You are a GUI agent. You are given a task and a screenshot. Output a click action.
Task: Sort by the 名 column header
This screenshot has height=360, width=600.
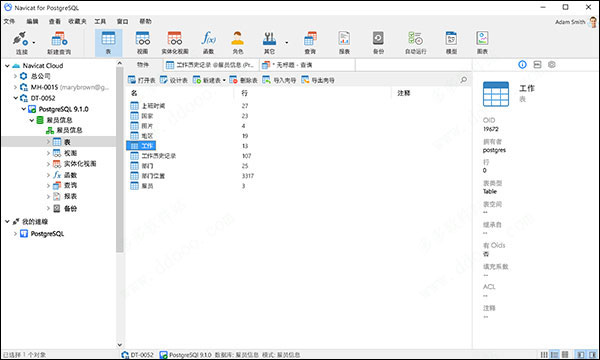point(179,93)
